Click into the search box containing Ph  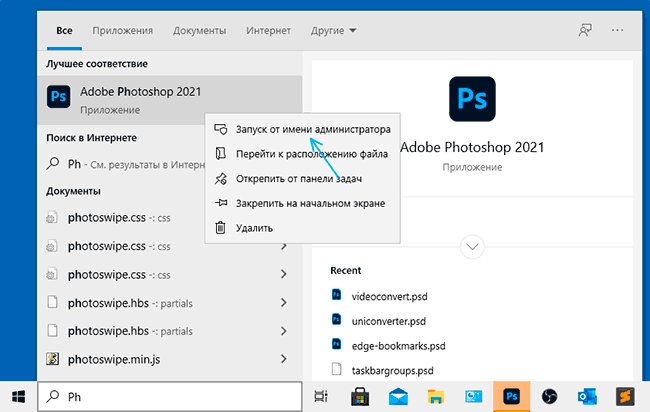170,397
